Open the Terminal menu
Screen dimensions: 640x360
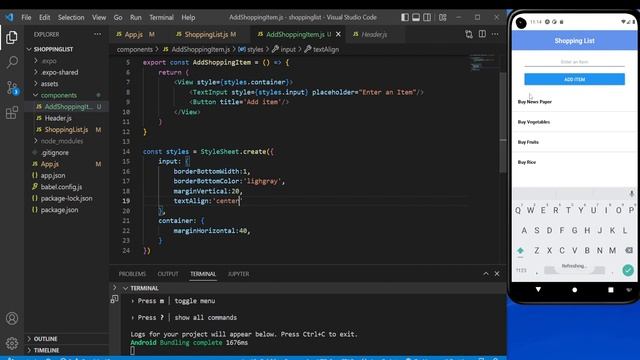click(161, 18)
